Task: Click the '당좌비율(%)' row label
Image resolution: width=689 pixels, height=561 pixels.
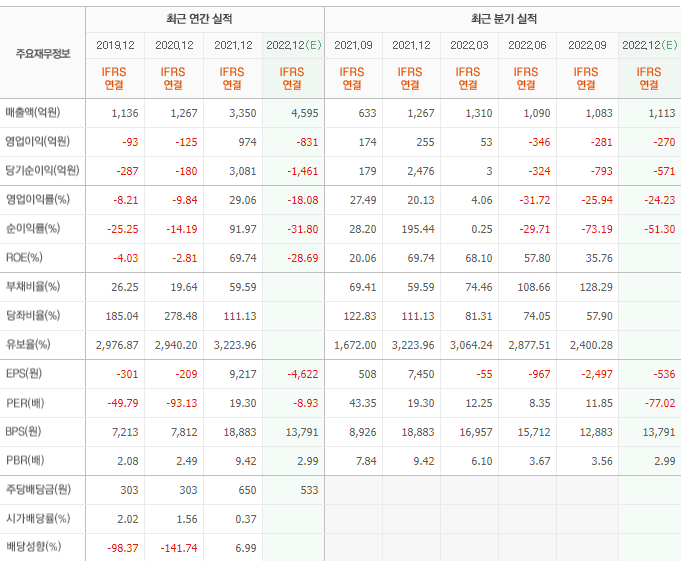Action: point(33,315)
